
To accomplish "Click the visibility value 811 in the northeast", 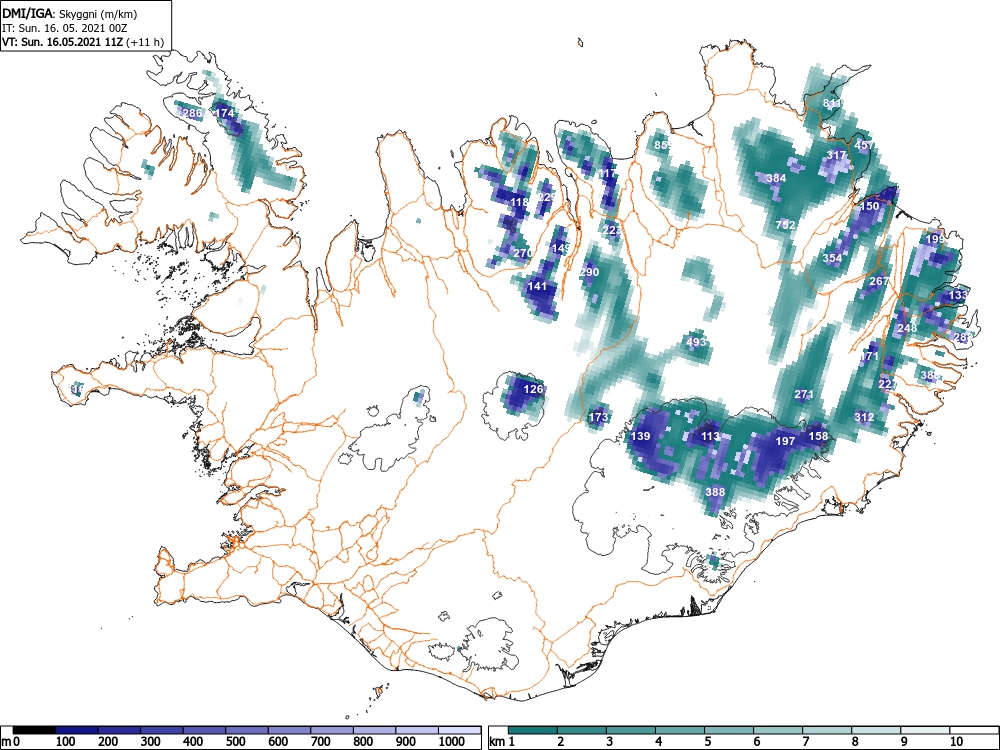I will 832,103.
